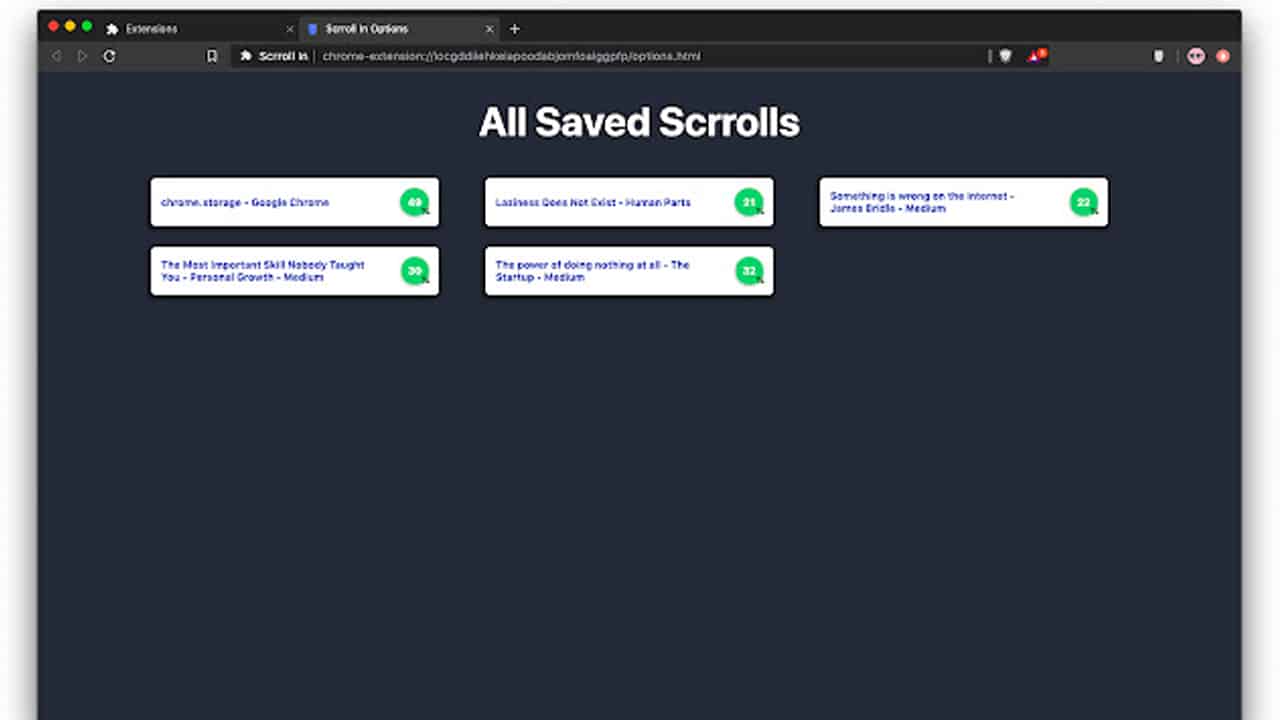Click the browser back arrow
This screenshot has width=1280, height=720.
(56, 56)
